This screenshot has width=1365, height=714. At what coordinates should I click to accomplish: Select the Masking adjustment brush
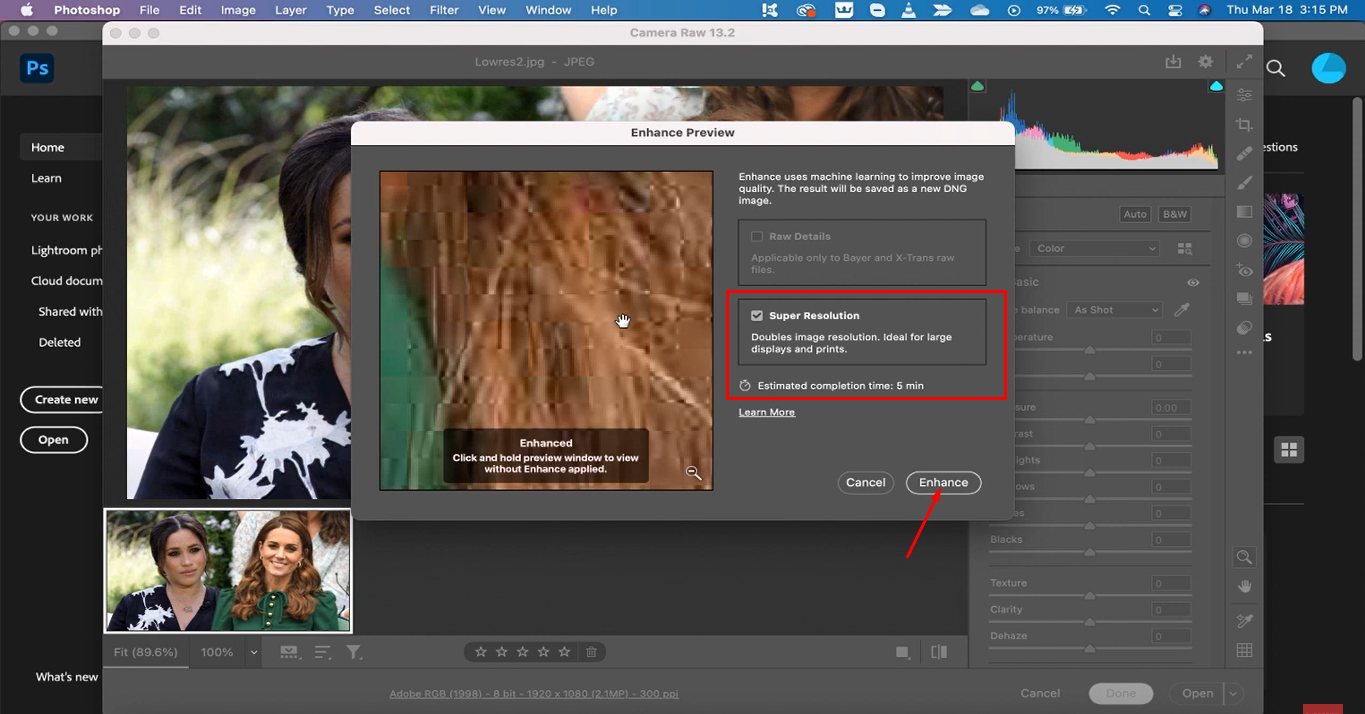(x=1244, y=183)
